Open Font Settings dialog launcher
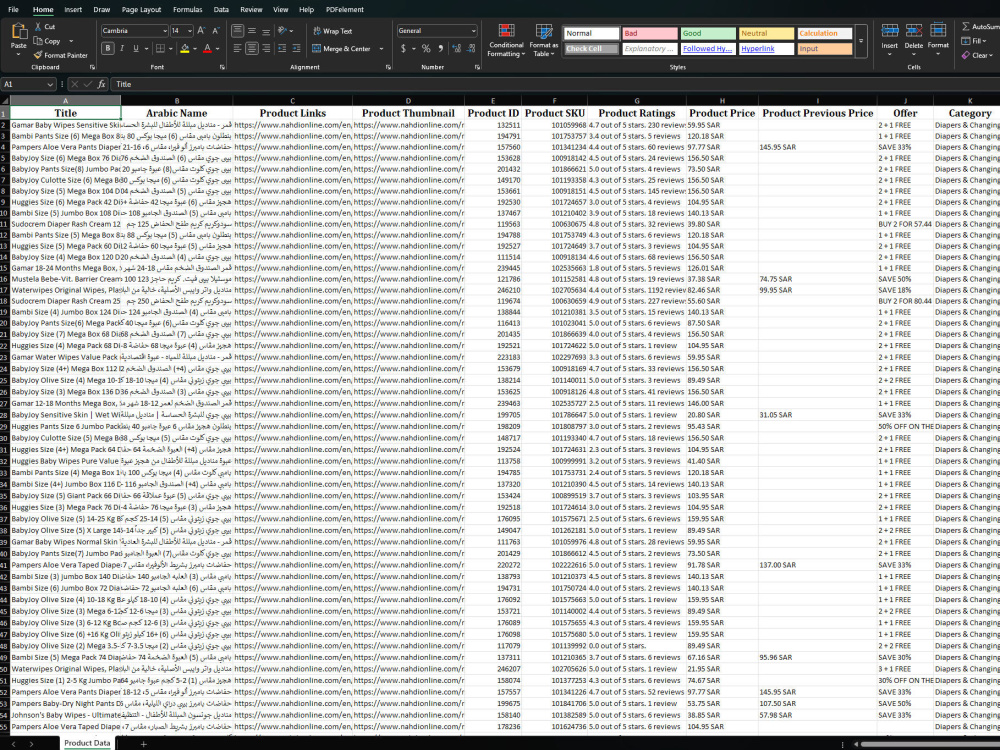 [x=222, y=67]
